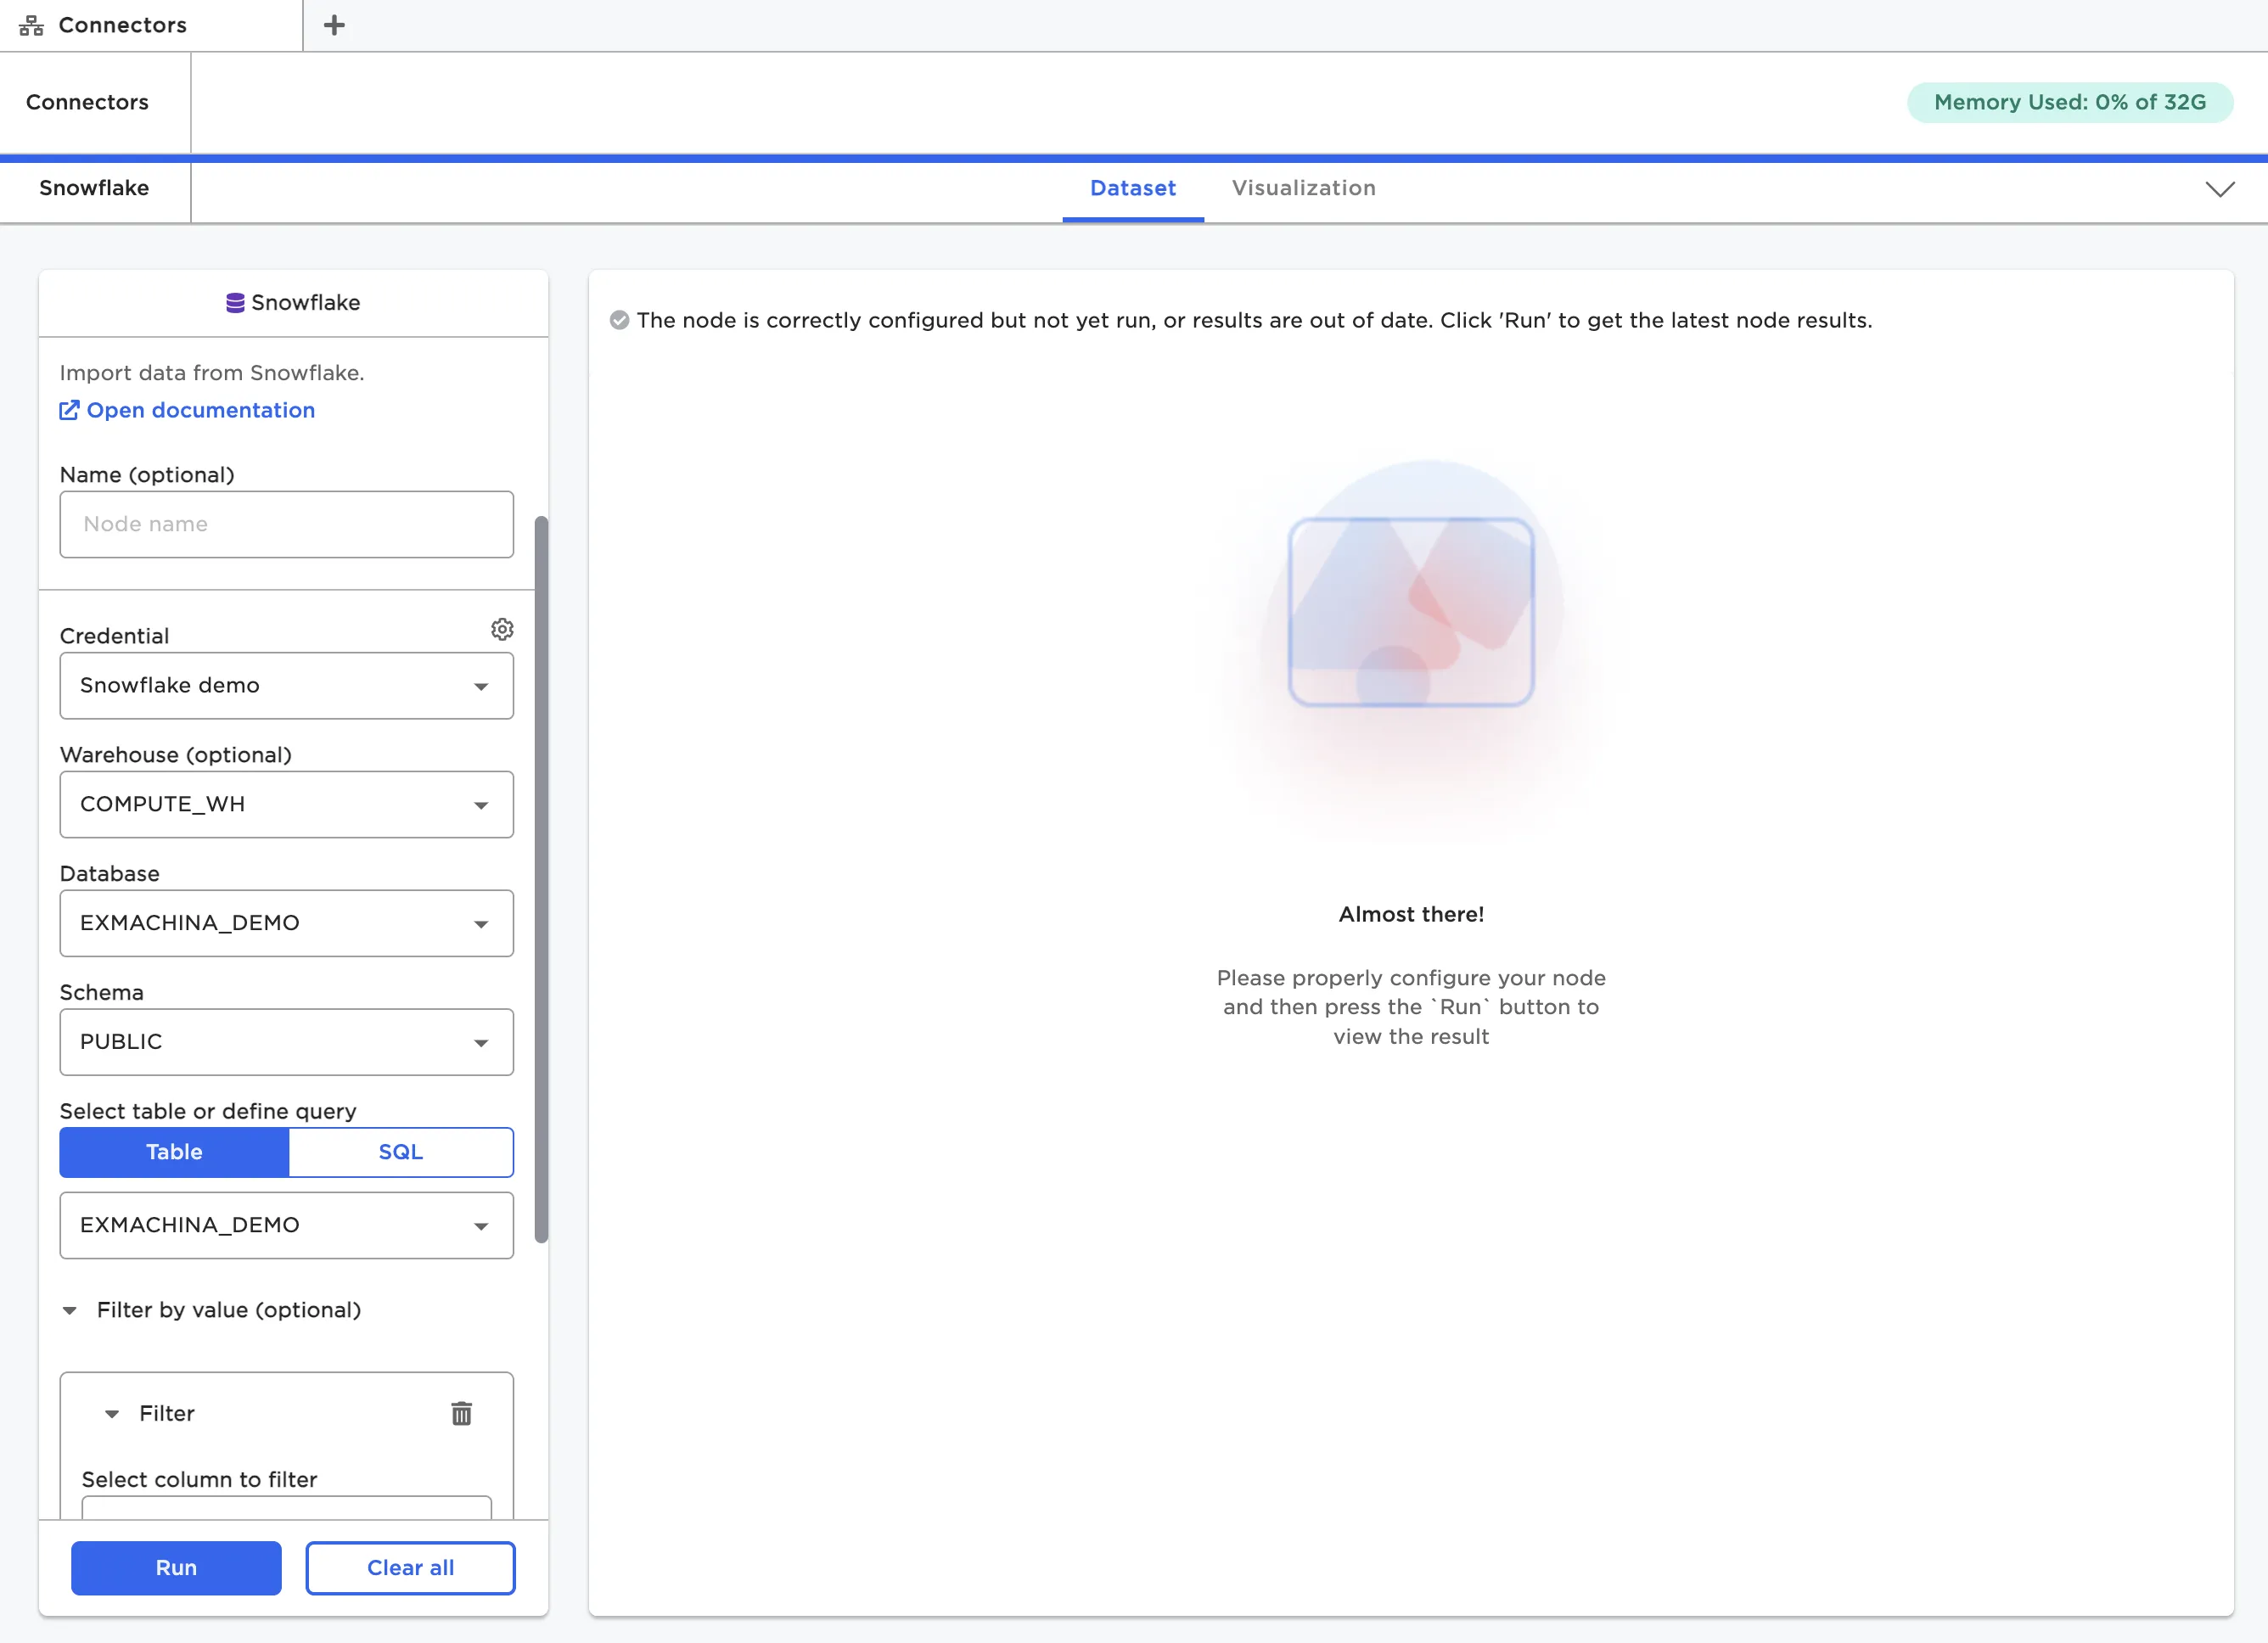This screenshot has width=2268, height=1643.
Task: Switch to SQL query mode
Action: click(400, 1152)
